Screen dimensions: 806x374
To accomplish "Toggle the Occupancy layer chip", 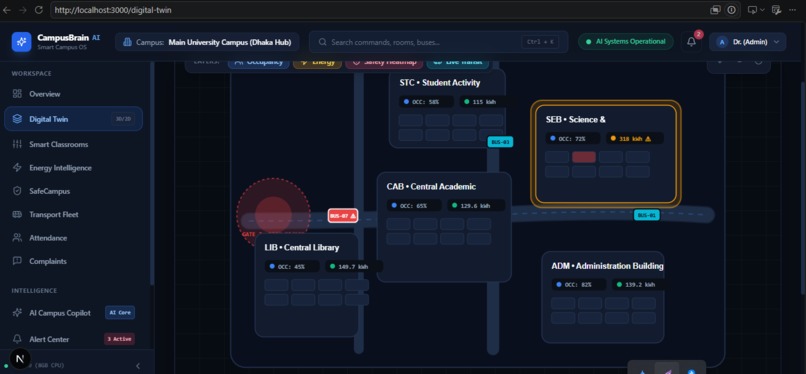I will pos(259,62).
